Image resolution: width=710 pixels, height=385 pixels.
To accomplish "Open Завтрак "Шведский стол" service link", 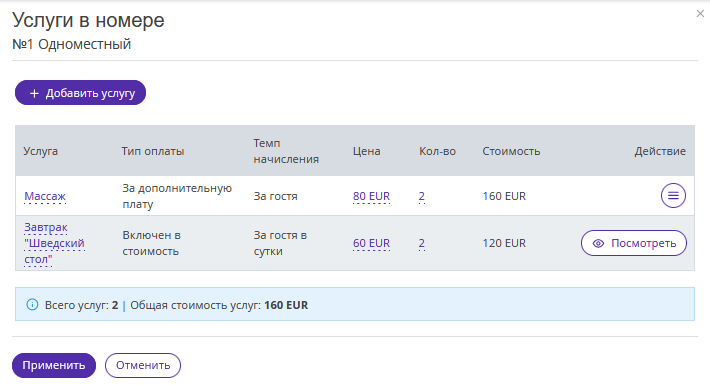I will 54,243.
